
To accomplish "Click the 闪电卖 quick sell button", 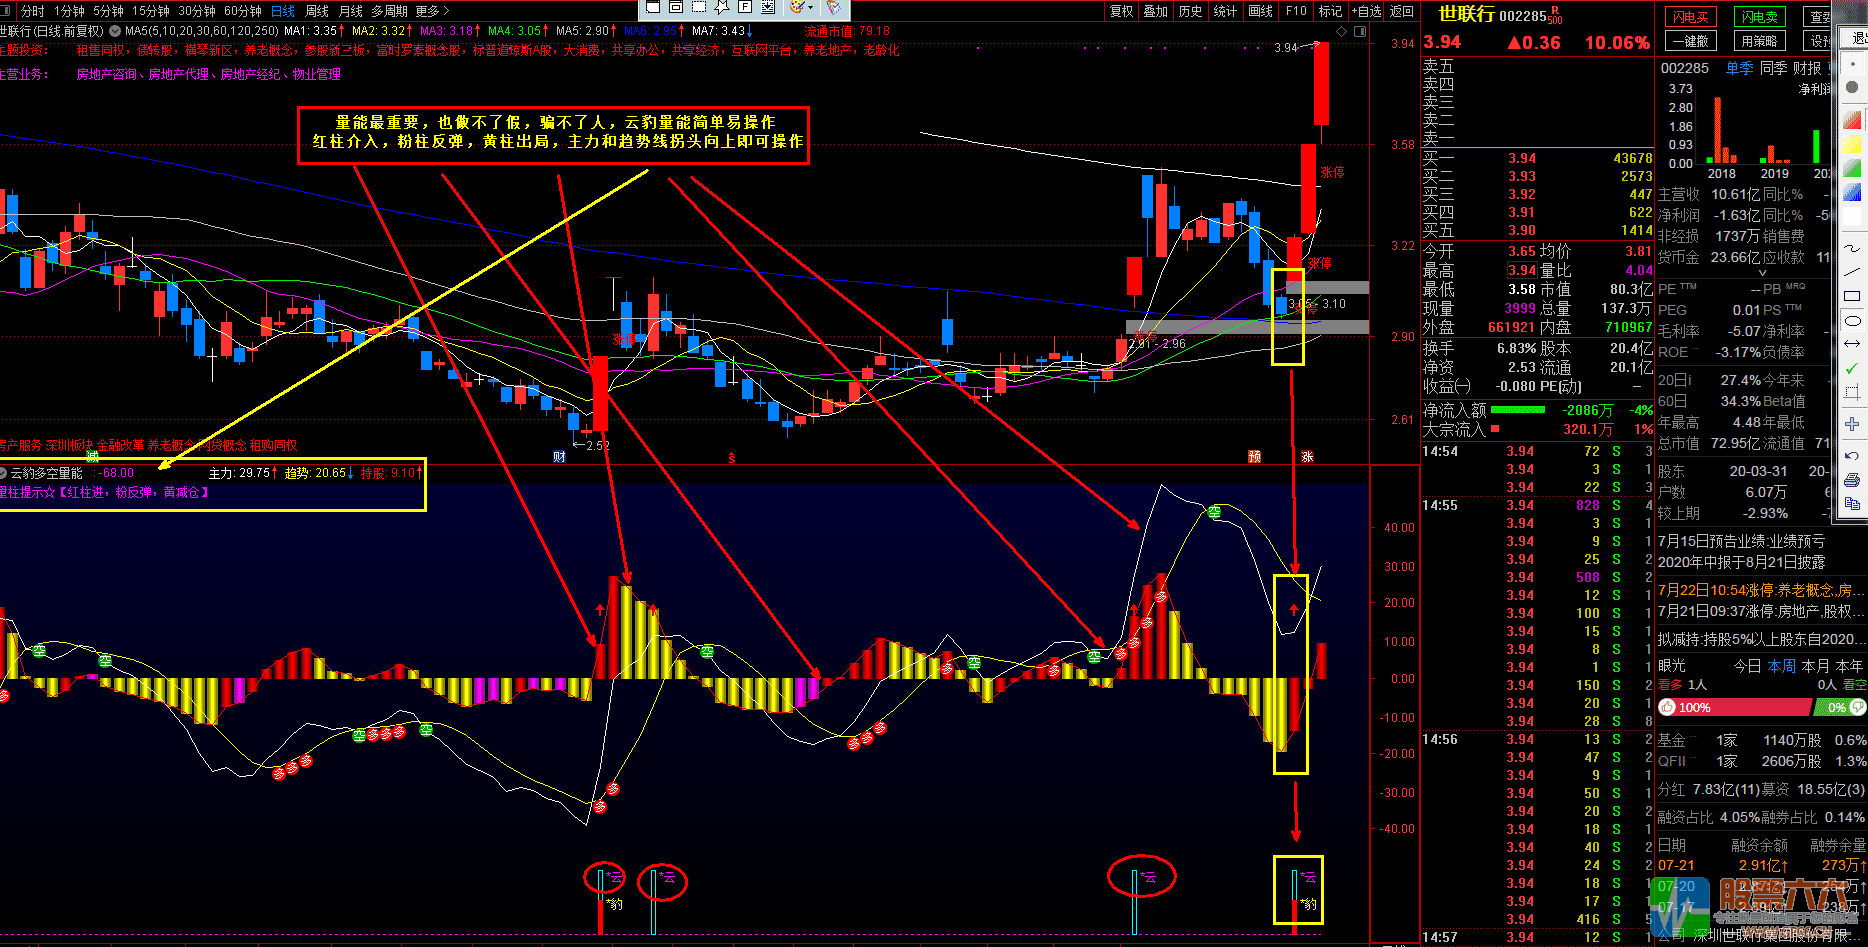I will coord(1760,17).
